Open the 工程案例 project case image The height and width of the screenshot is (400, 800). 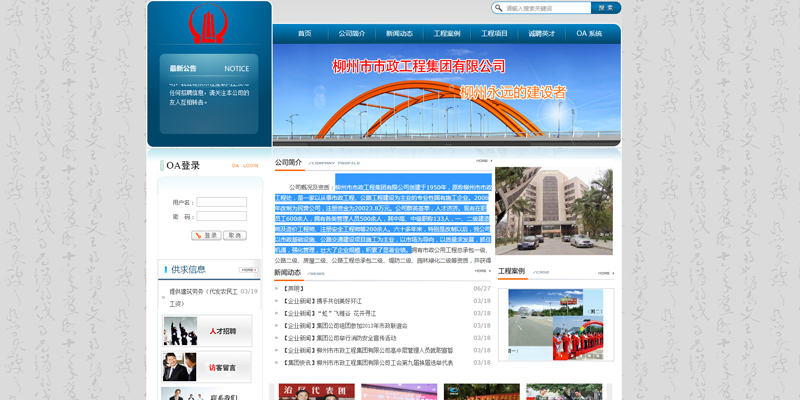click(554, 325)
